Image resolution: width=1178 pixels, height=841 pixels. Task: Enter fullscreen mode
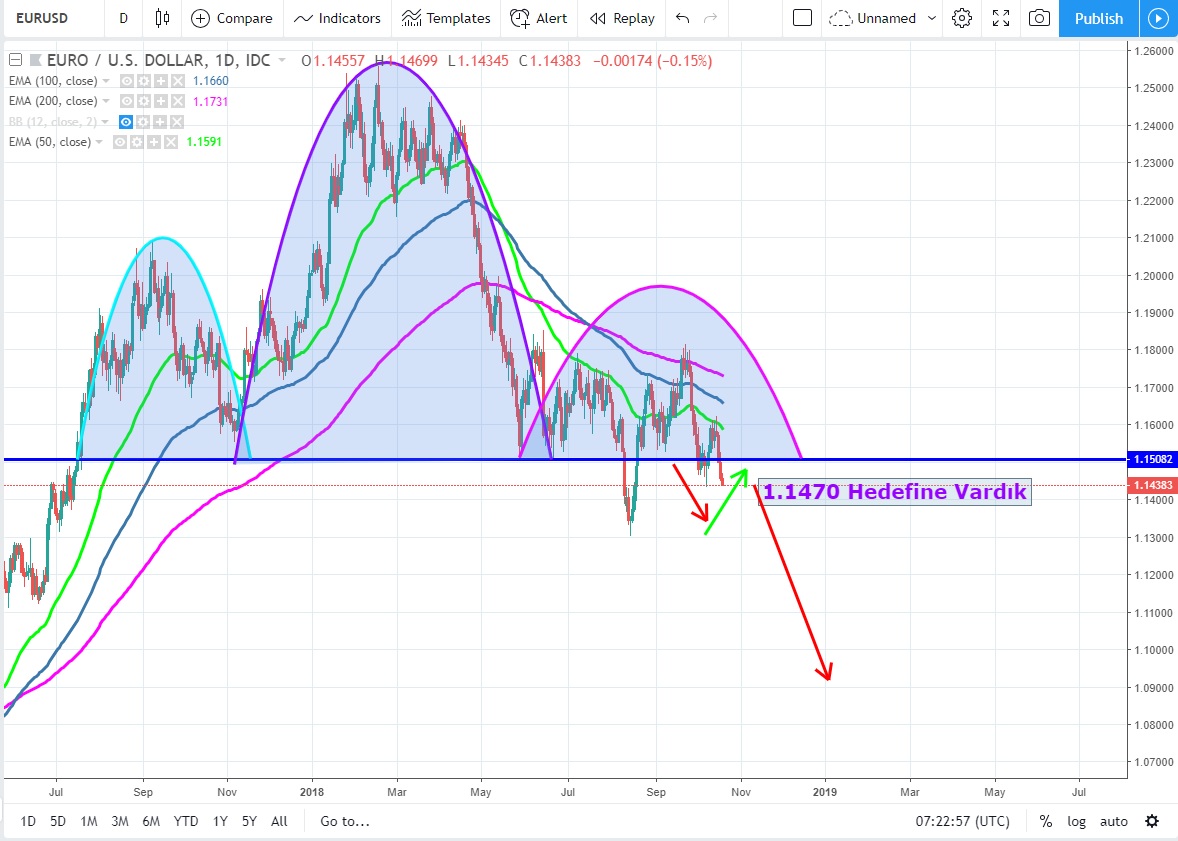click(1001, 18)
